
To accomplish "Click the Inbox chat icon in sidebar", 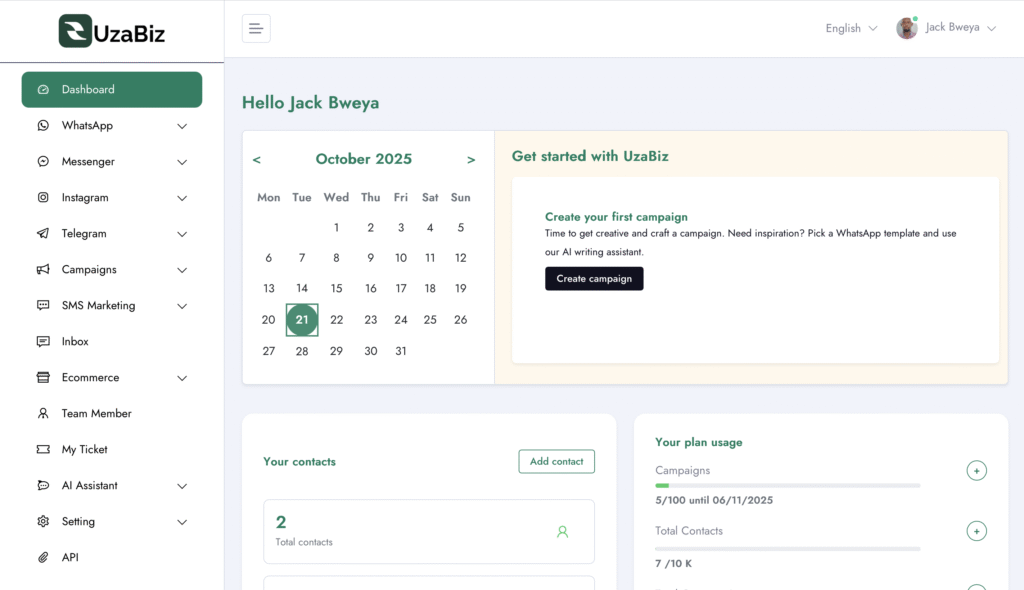I will point(43,342).
